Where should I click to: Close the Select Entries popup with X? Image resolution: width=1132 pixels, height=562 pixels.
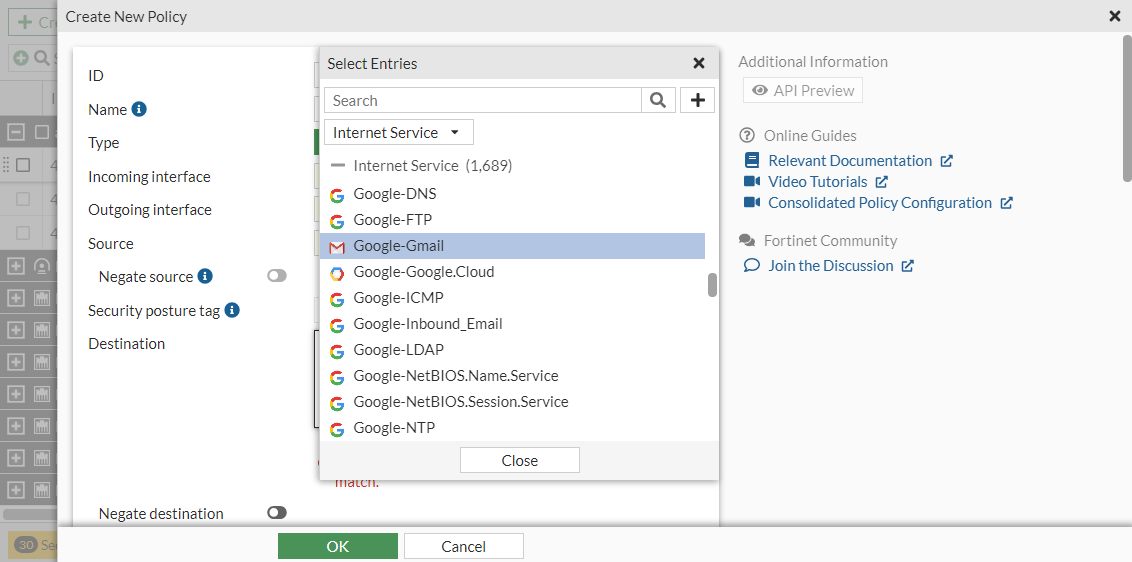coord(699,63)
